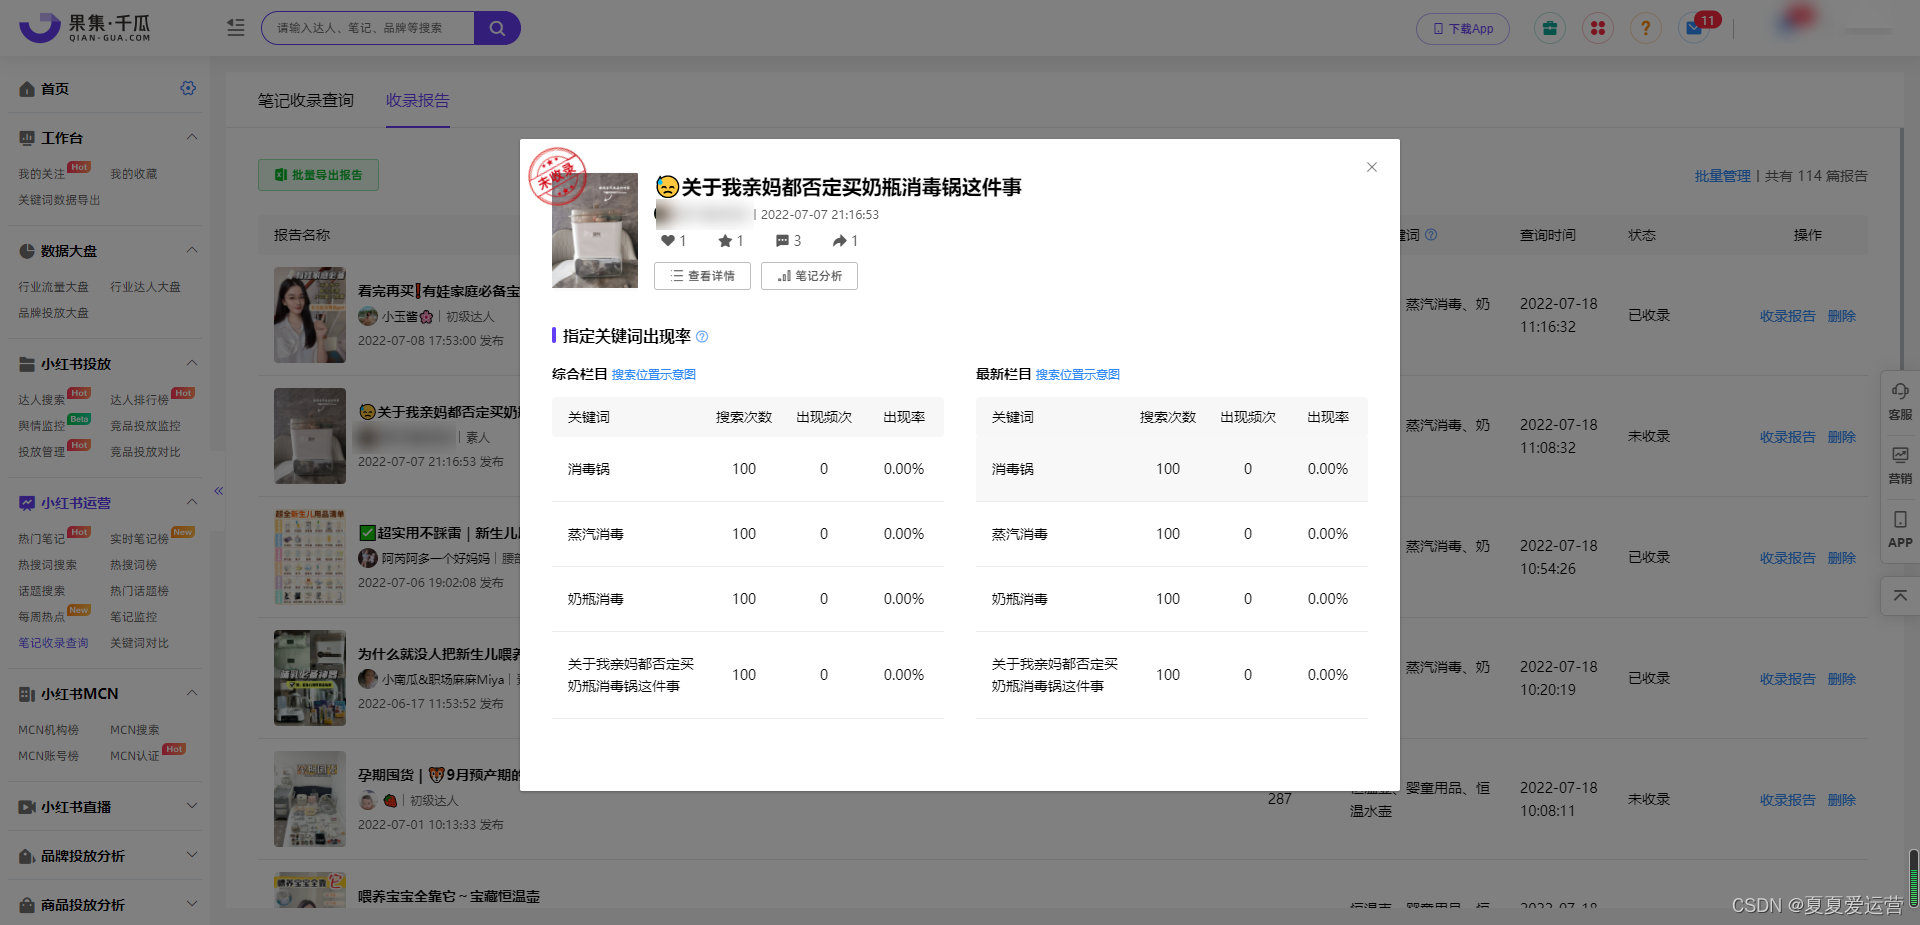Click the search input field
Image resolution: width=1920 pixels, height=925 pixels.
(368, 28)
